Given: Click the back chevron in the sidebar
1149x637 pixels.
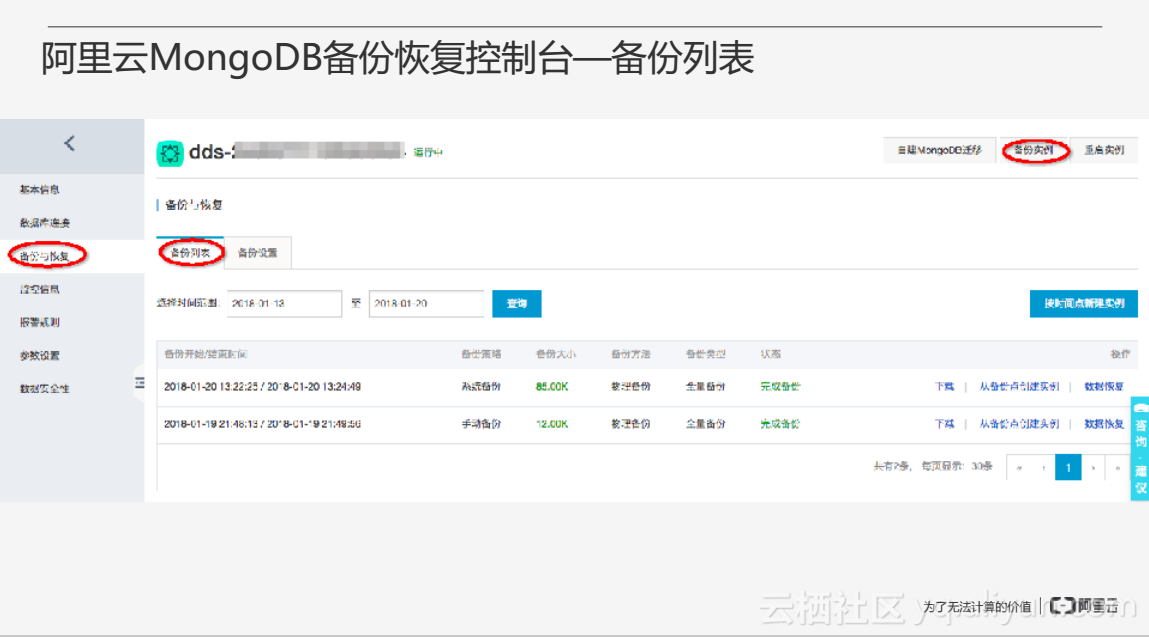Looking at the screenshot, I should coord(70,144).
